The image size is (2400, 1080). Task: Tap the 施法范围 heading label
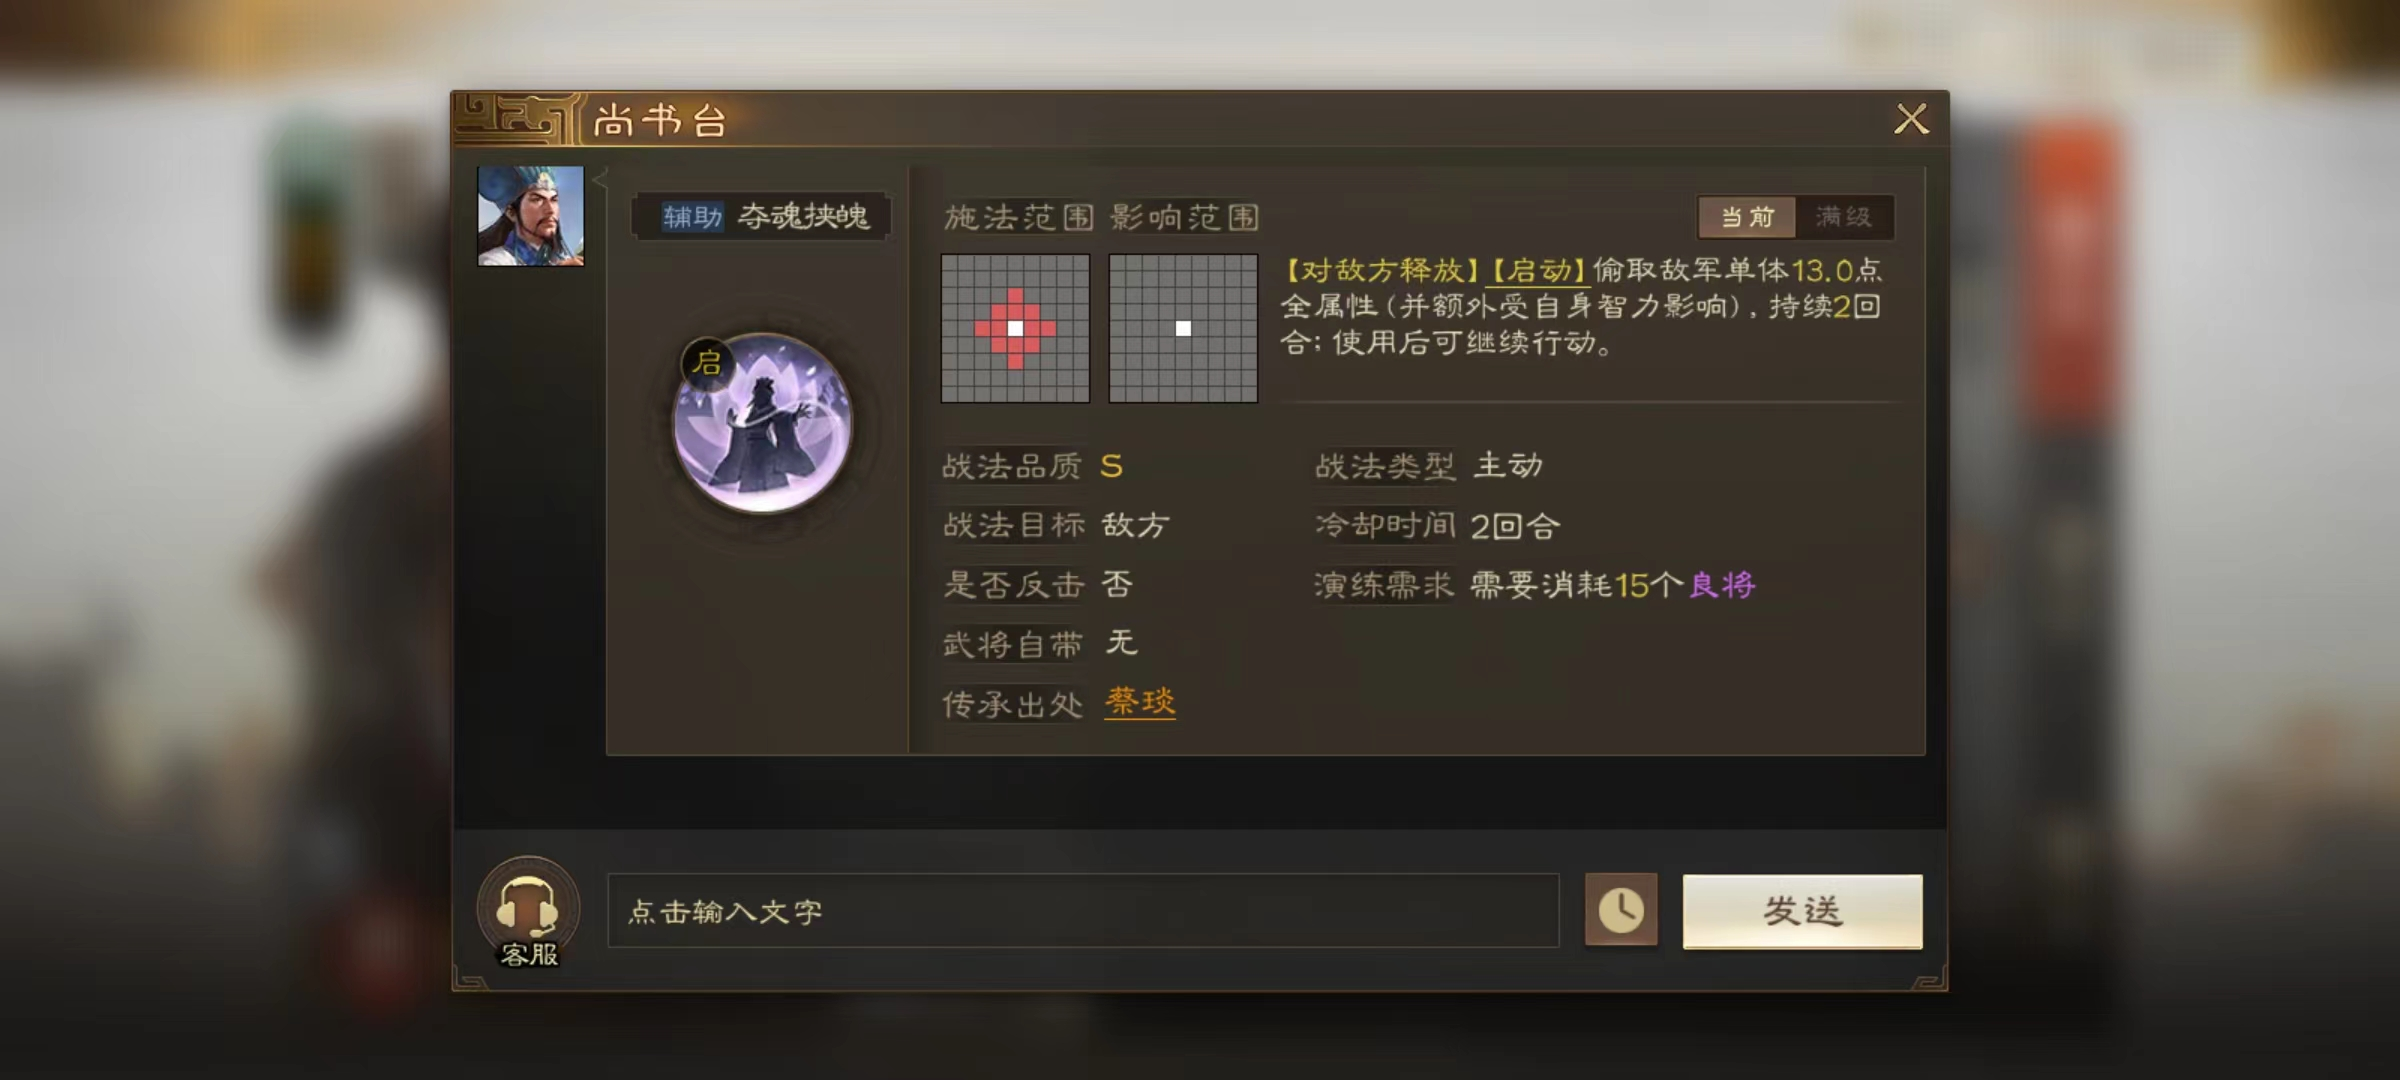point(1019,217)
